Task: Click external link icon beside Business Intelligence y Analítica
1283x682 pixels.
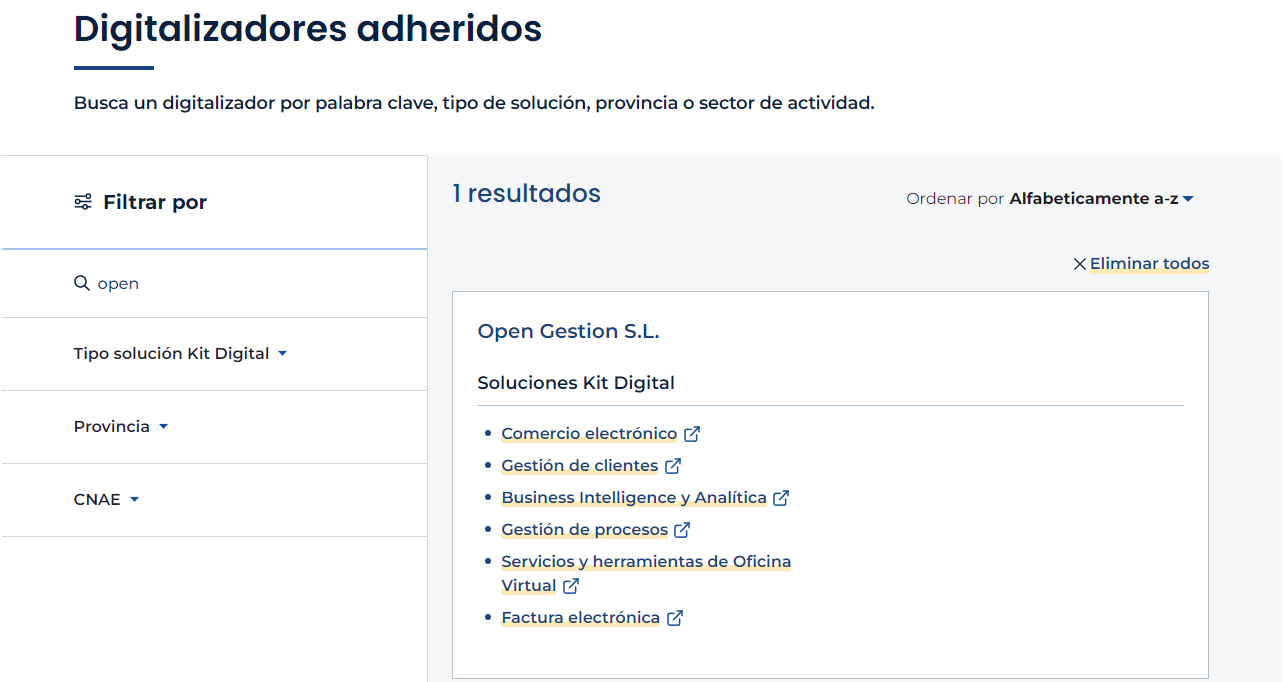Action: click(x=781, y=498)
